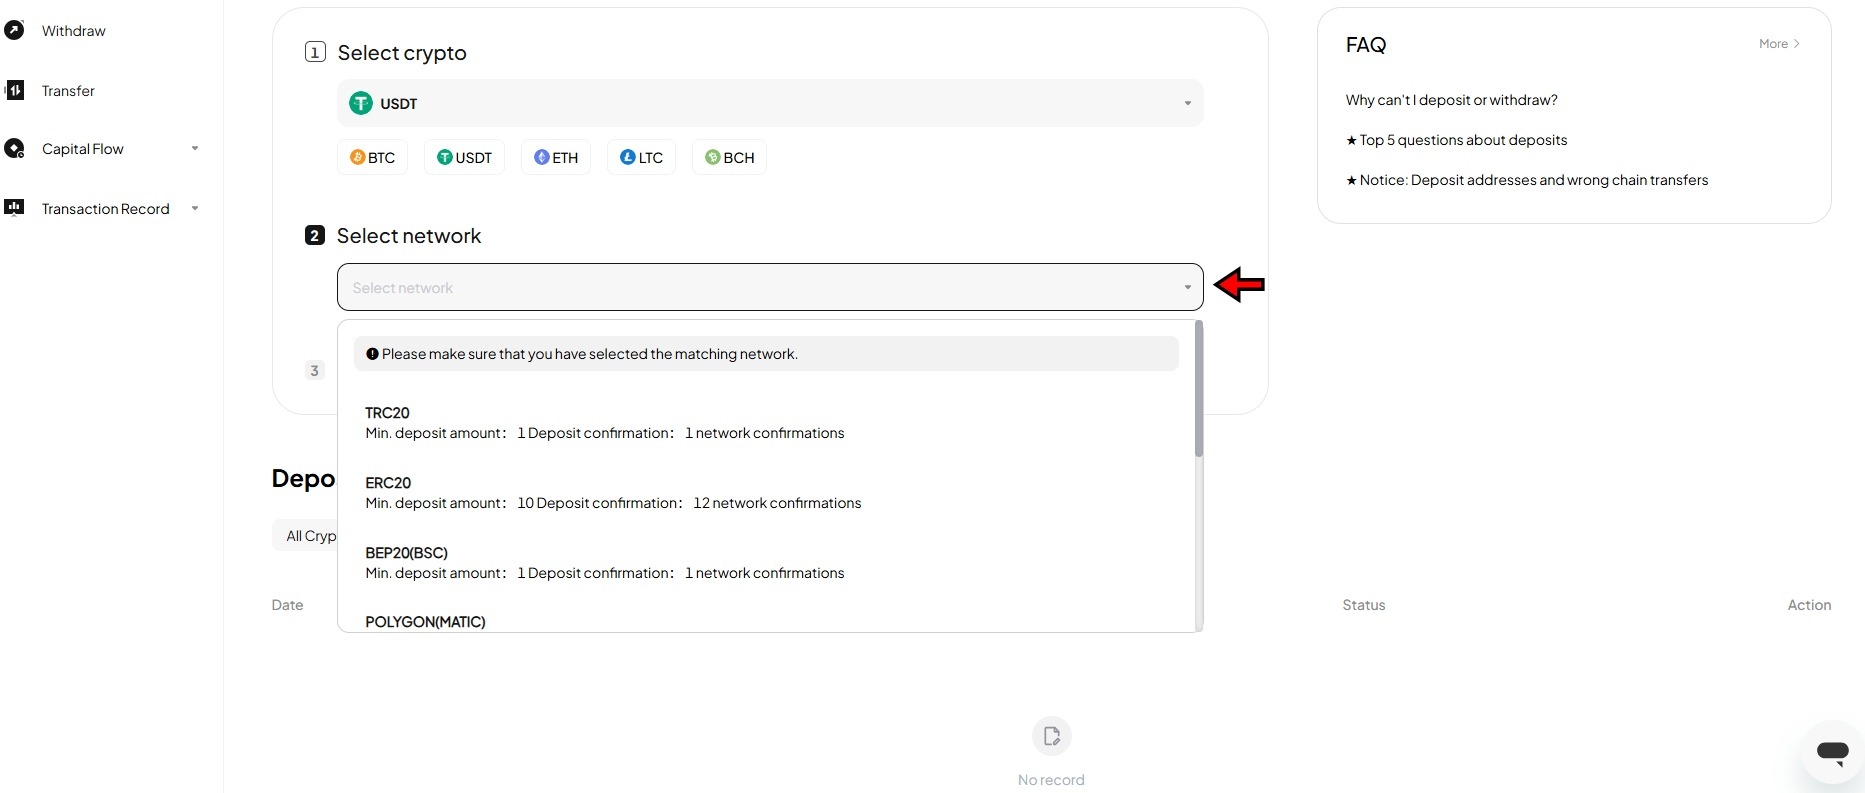Screen dimensions: 1865x793
Task: Click the Transaction Record chart icon
Action: [x=14, y=208]
